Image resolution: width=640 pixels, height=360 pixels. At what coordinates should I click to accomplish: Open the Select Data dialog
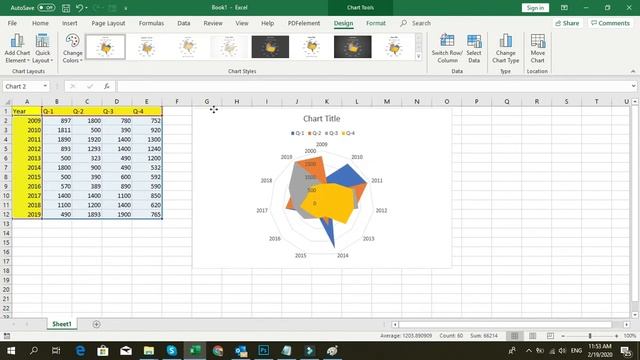pyautogui.click(x=474, y=48)
